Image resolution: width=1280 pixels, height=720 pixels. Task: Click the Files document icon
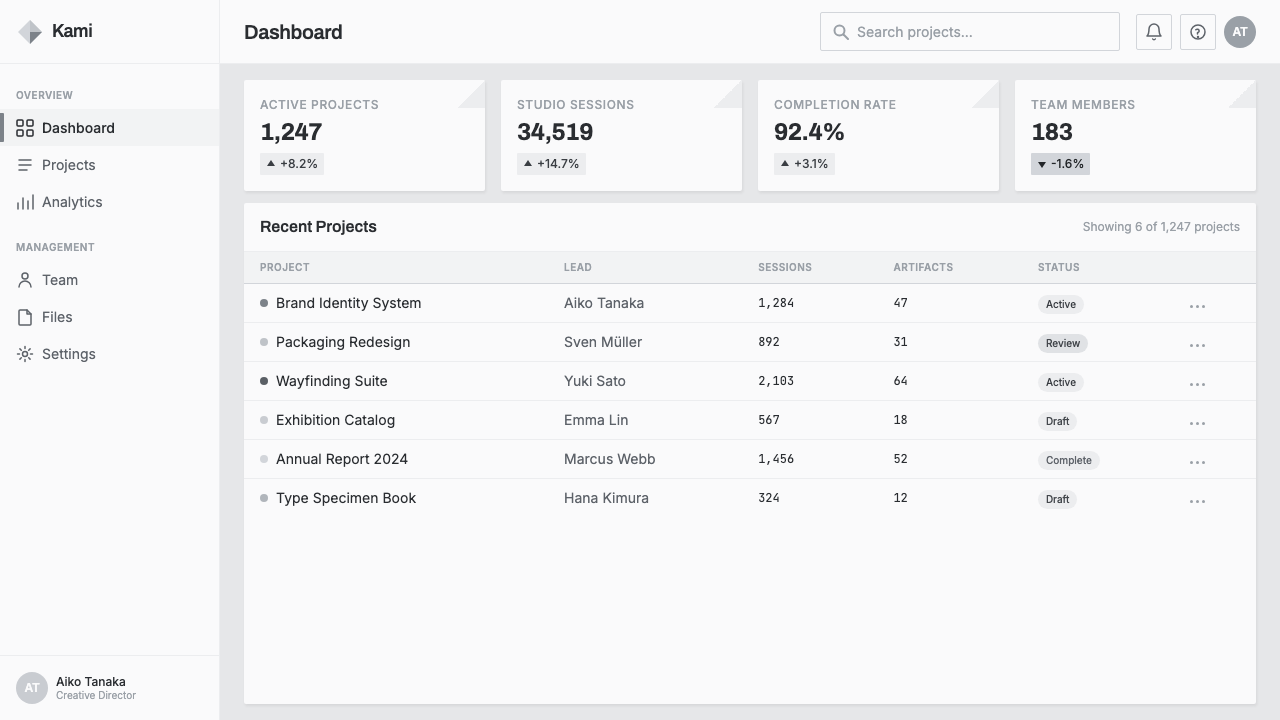click(x=25, y=317)
